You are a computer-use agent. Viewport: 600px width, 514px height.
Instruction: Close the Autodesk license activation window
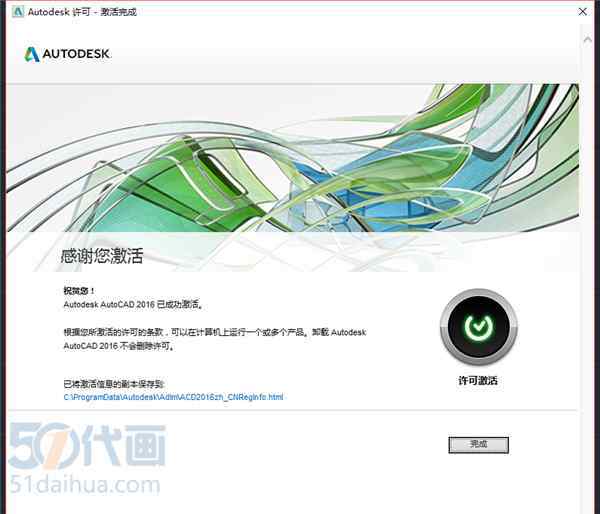582,11
